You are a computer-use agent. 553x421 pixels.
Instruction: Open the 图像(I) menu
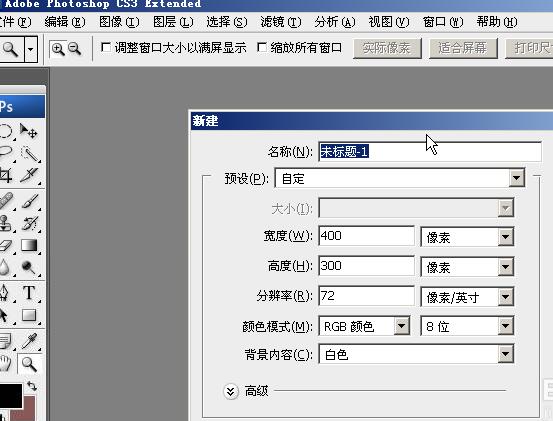(119, 22)
